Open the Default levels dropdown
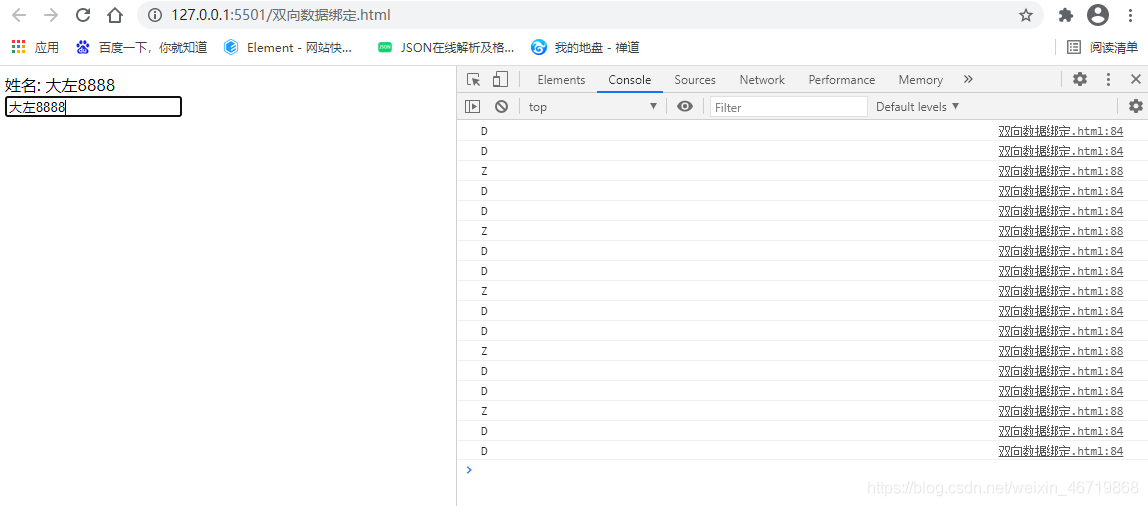The width and height of the screenshot is (1148, 506). [917, 107]
